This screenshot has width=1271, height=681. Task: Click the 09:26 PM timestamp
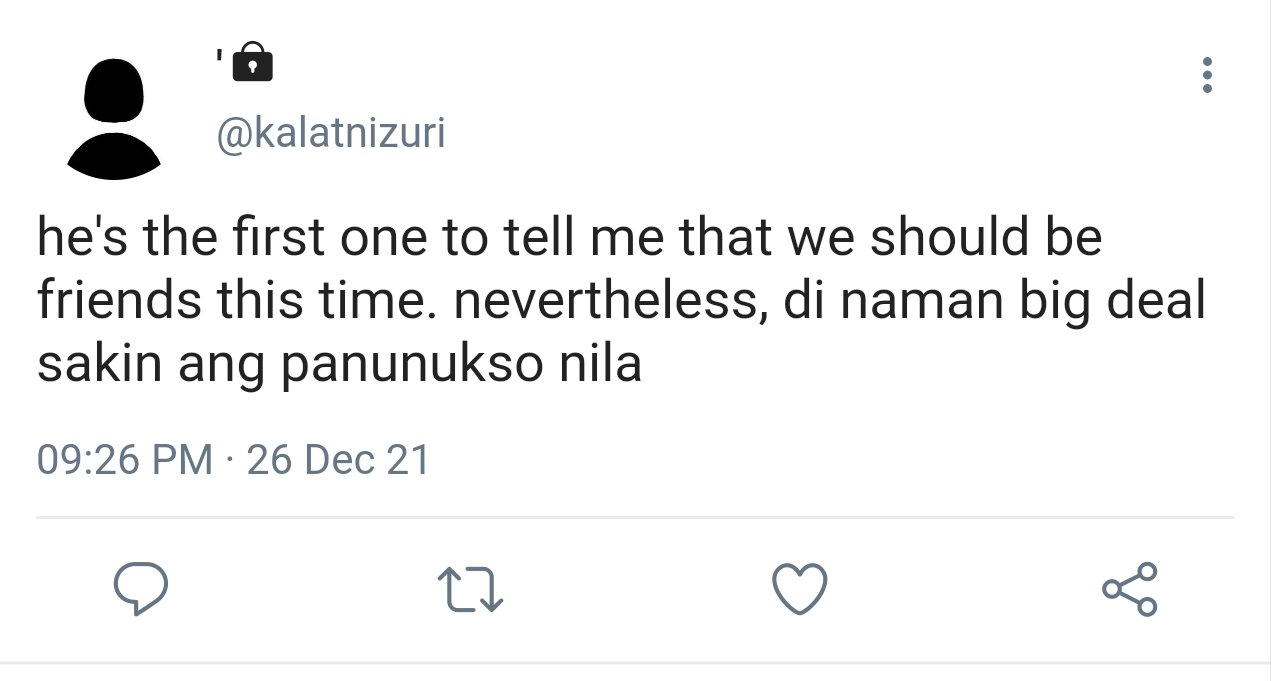(x=125, y=460)
